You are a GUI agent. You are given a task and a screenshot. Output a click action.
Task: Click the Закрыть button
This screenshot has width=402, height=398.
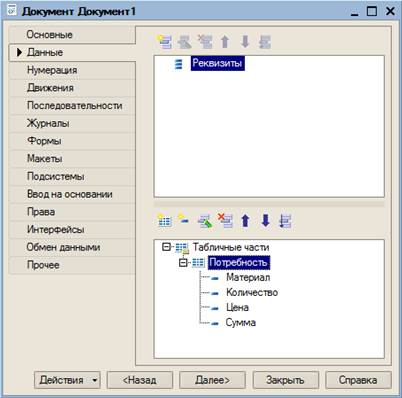click(285, 380)
